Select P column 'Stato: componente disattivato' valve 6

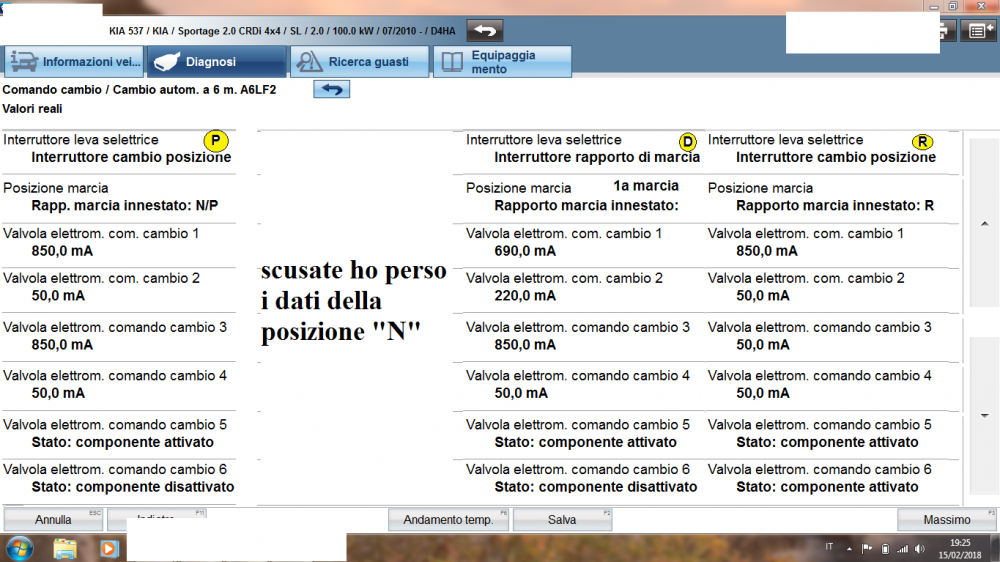pyautogui.click(x=133, y=487)
